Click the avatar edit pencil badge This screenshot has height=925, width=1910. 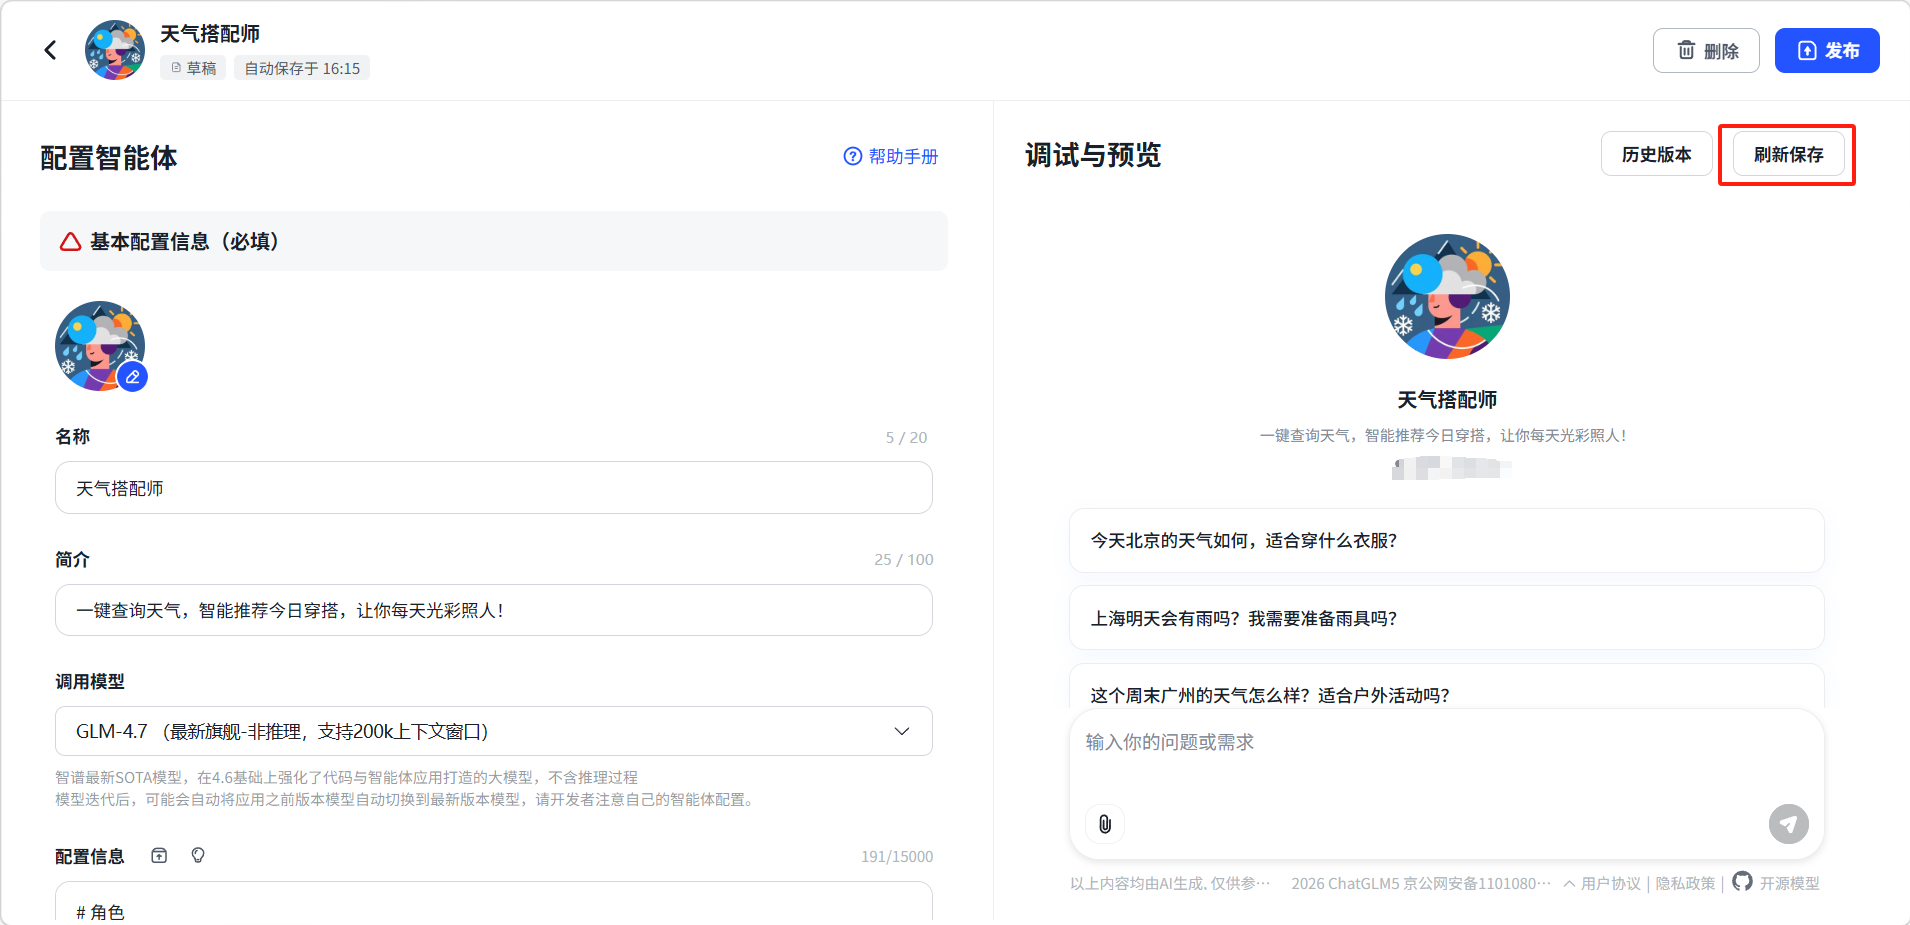132,377
